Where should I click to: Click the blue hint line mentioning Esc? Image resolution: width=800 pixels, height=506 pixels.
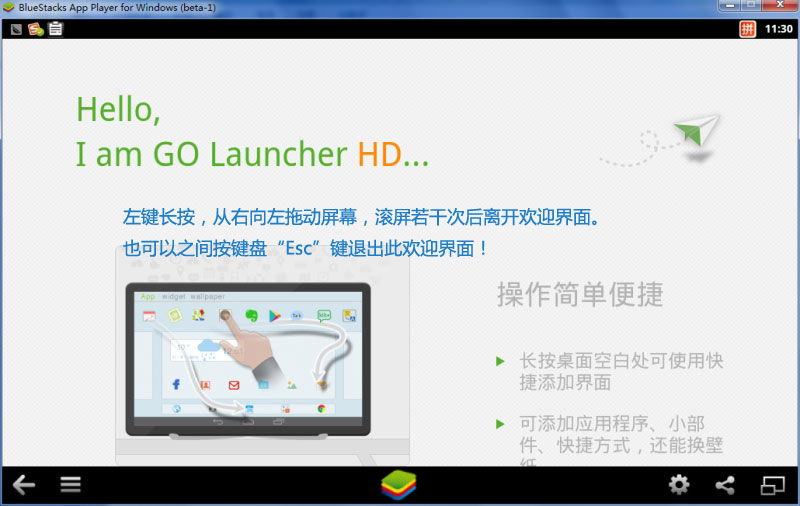pos(306,249)
